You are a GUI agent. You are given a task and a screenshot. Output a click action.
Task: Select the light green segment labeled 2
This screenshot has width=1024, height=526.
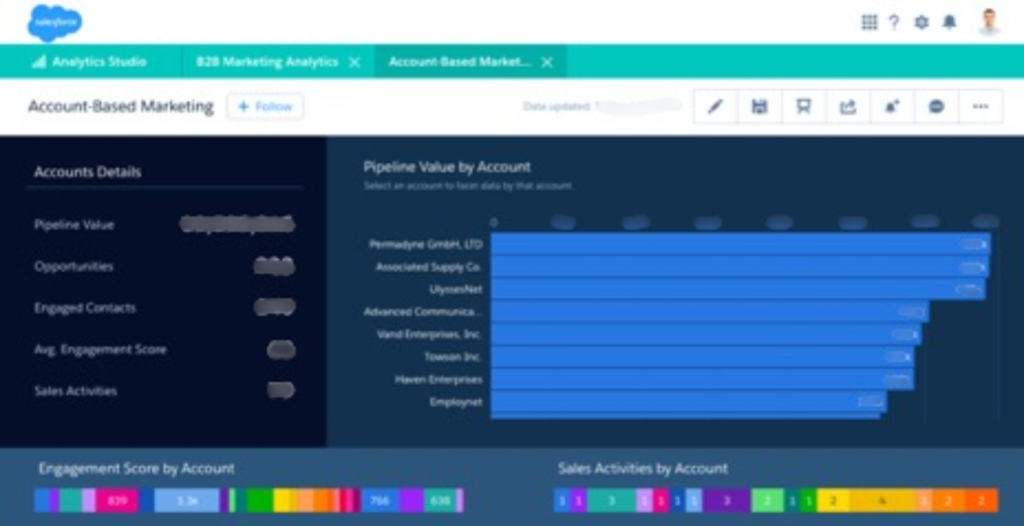coord(767,501)
